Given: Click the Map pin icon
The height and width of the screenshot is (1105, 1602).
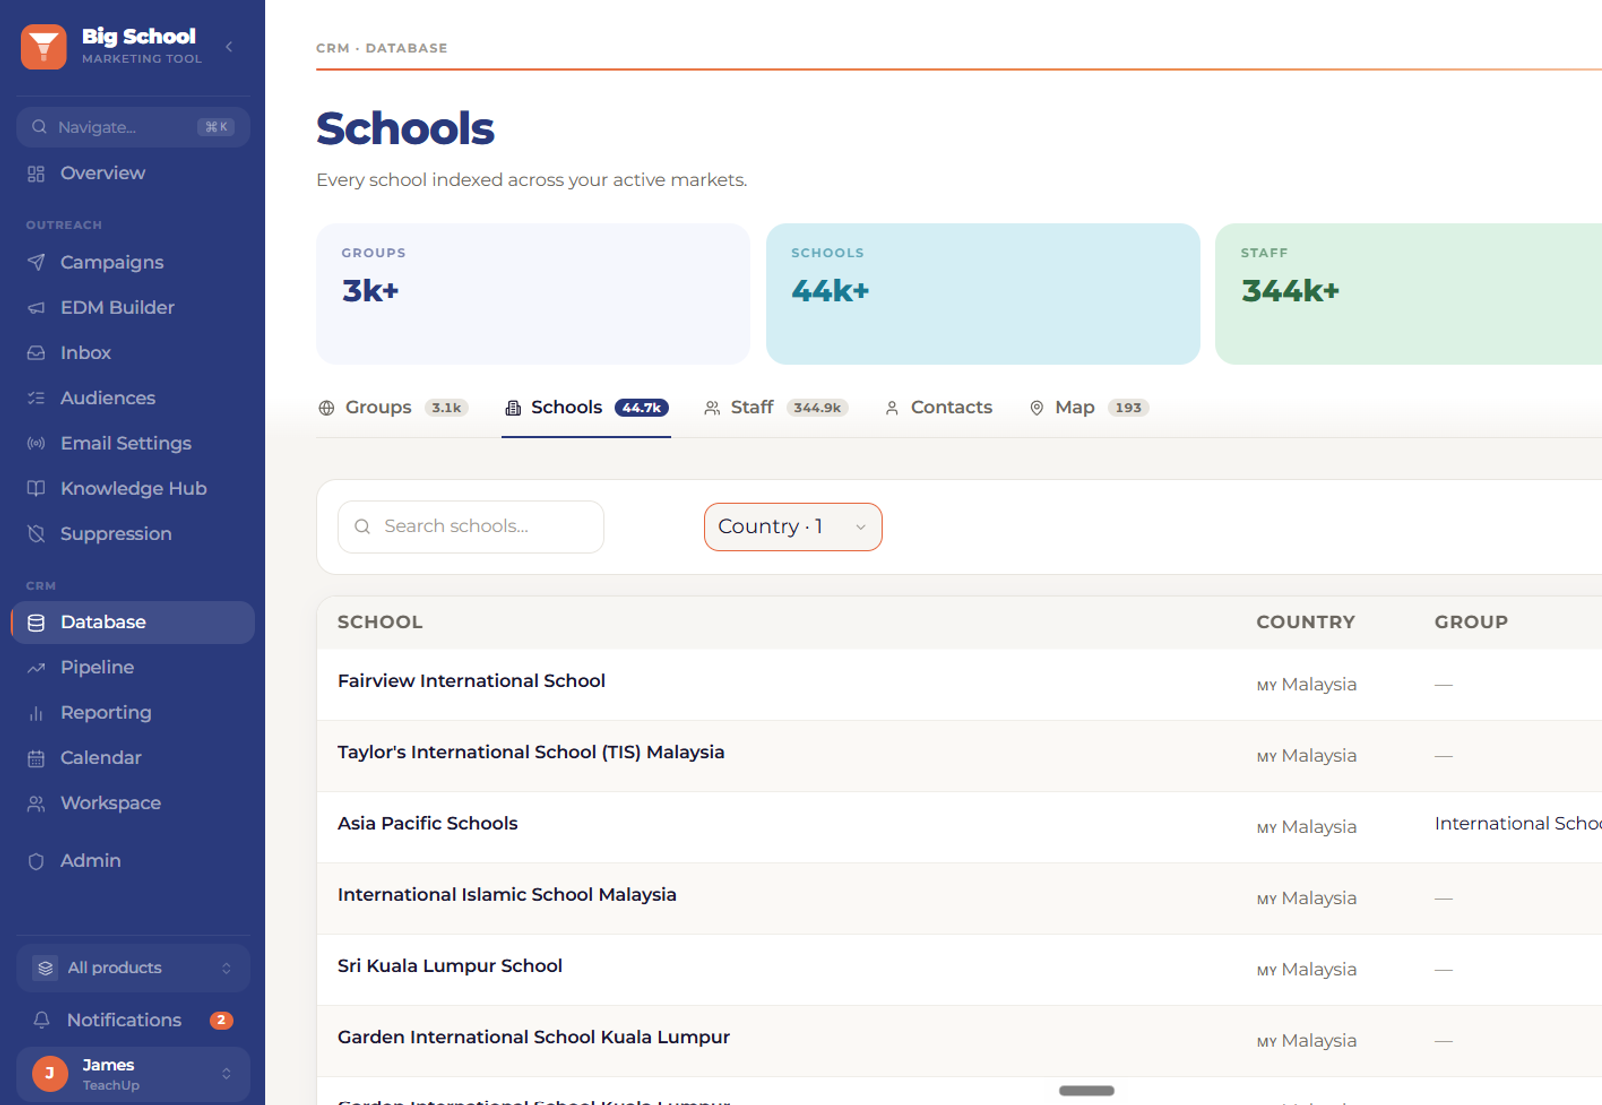Looking at the screenshot, I should (1037, 408).
